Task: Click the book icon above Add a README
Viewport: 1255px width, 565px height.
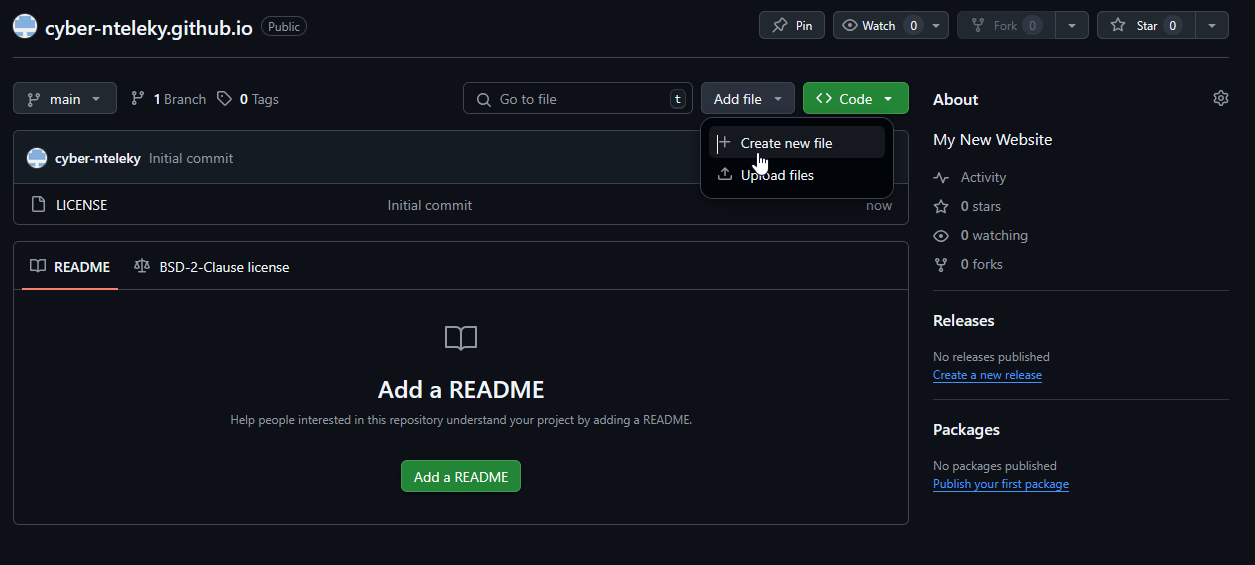Action: (461, 338)
